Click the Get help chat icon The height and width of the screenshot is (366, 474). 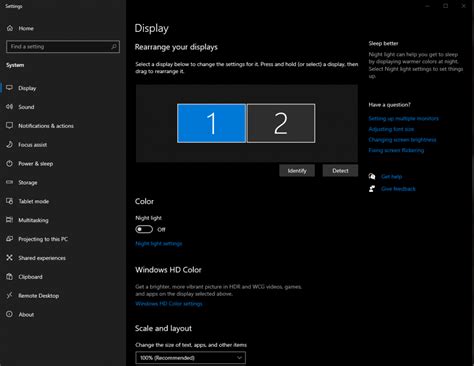[x=372, y=176]
